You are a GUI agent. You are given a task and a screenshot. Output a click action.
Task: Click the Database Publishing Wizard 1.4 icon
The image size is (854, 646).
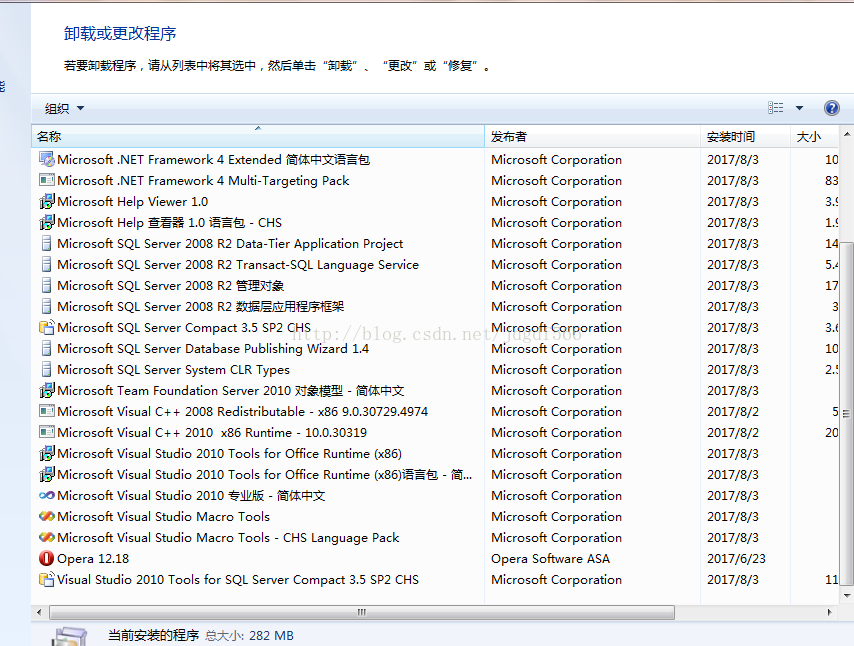tap(47, 349)
